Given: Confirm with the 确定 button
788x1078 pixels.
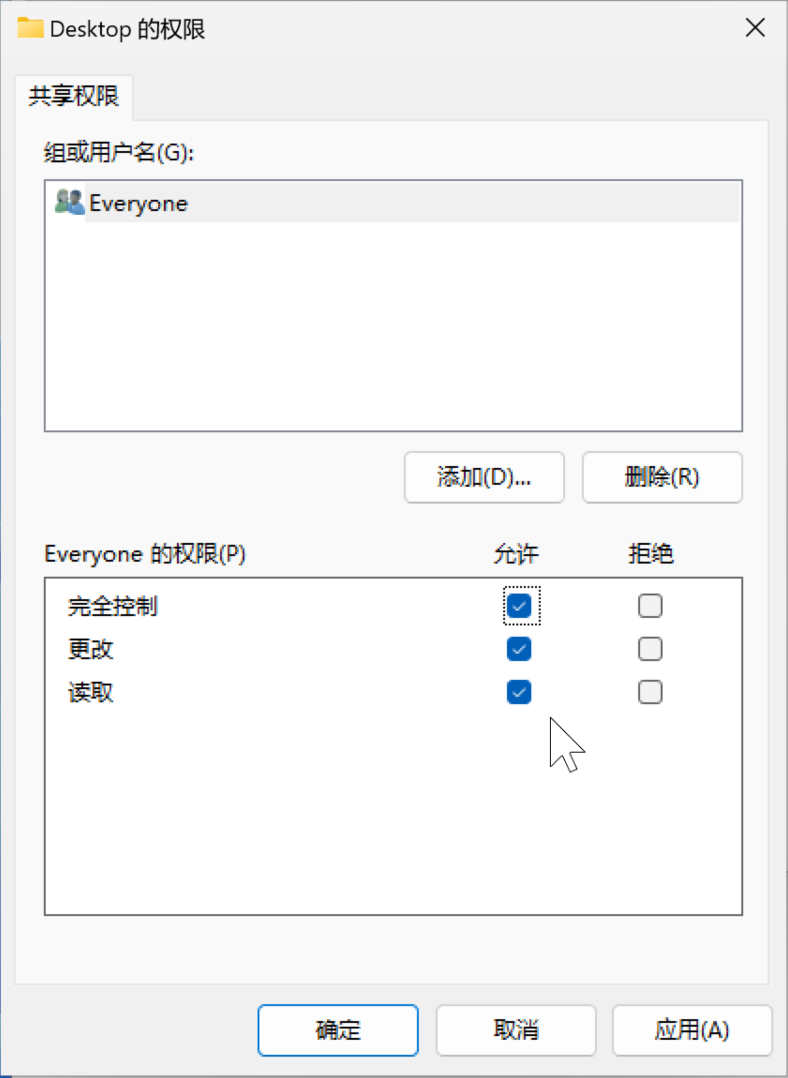Looking at the screenshot, I should 338,1030.
